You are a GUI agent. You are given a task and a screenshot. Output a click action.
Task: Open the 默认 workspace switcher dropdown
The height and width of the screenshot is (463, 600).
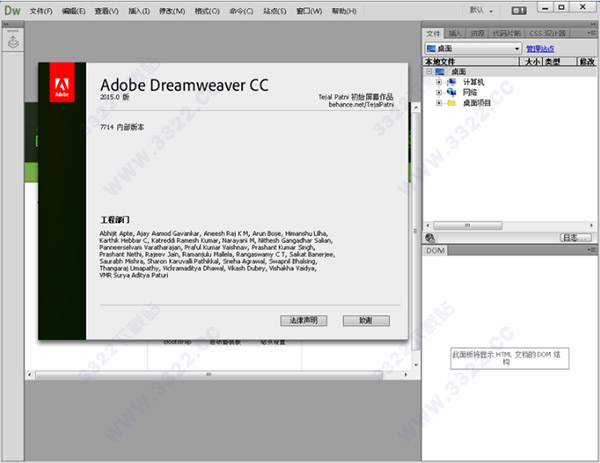point(481,11)
